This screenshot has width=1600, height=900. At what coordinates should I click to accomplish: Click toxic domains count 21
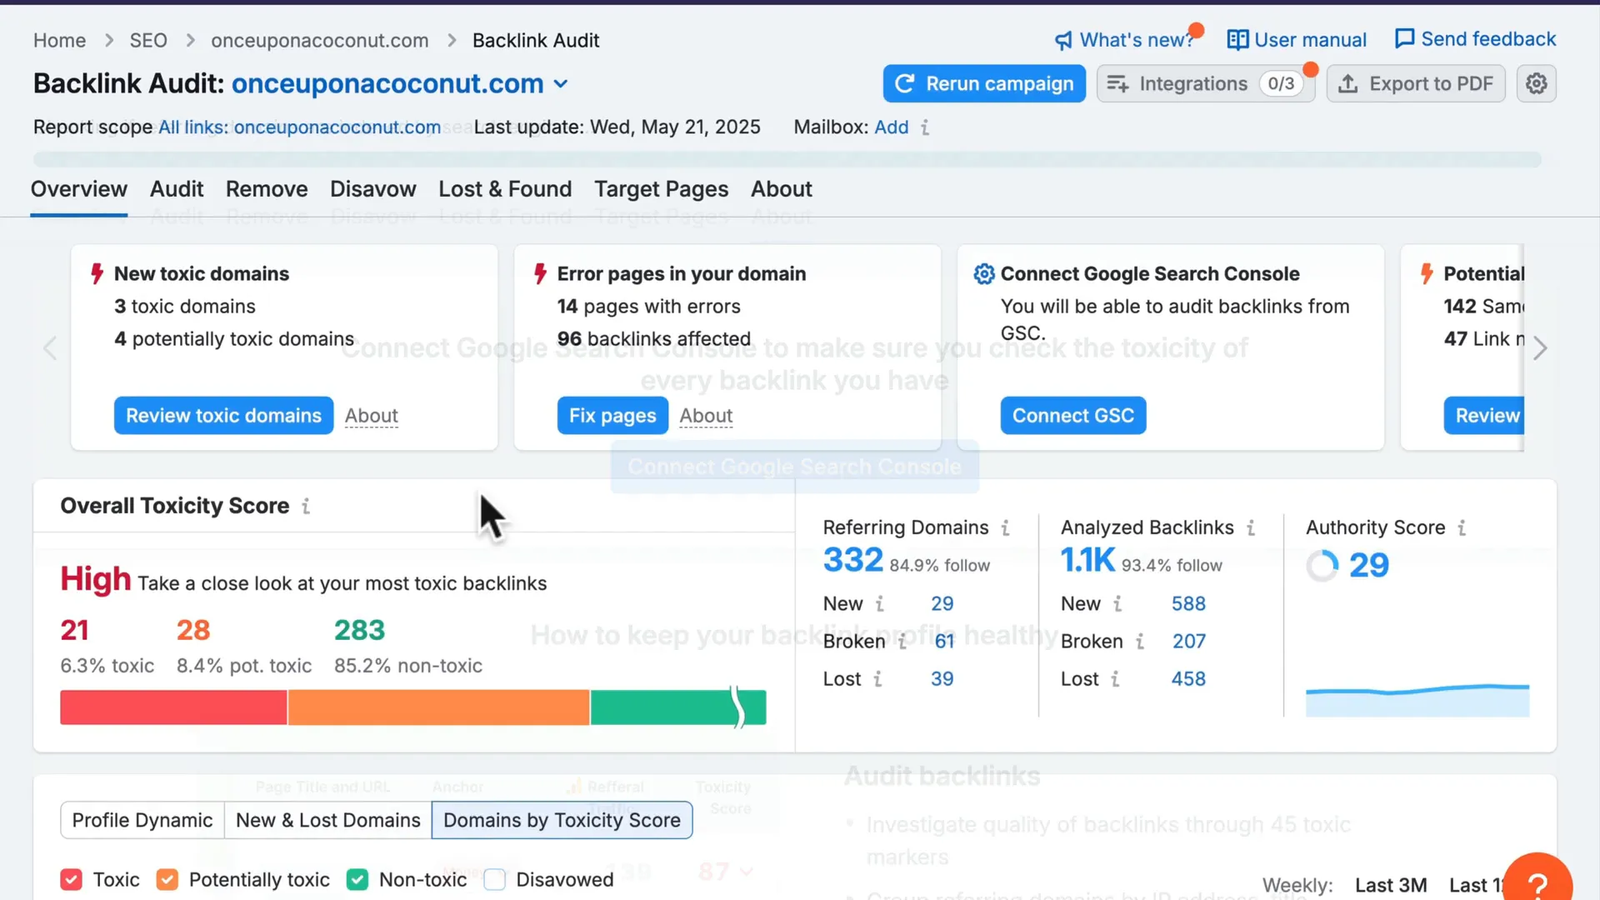point(75,630)
